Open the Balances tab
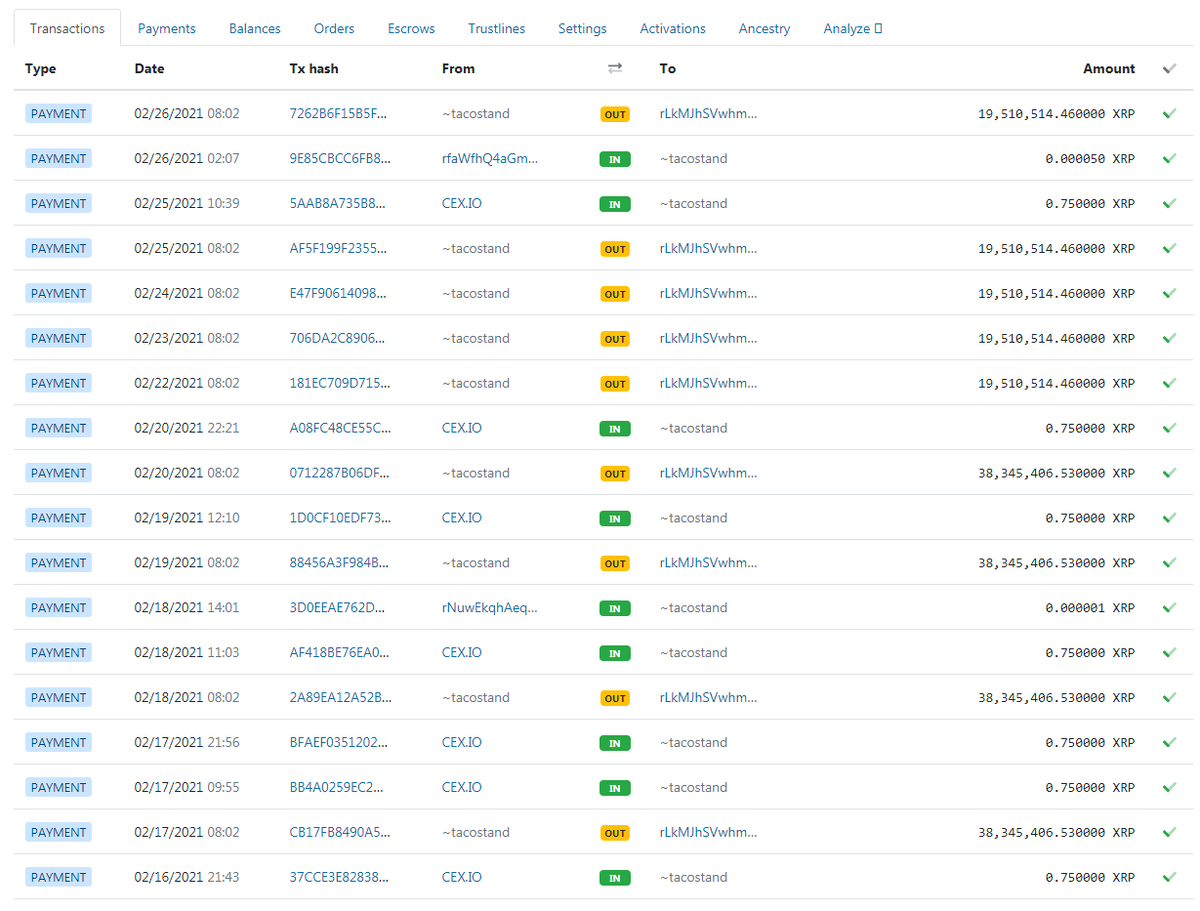 click(255, 28)
